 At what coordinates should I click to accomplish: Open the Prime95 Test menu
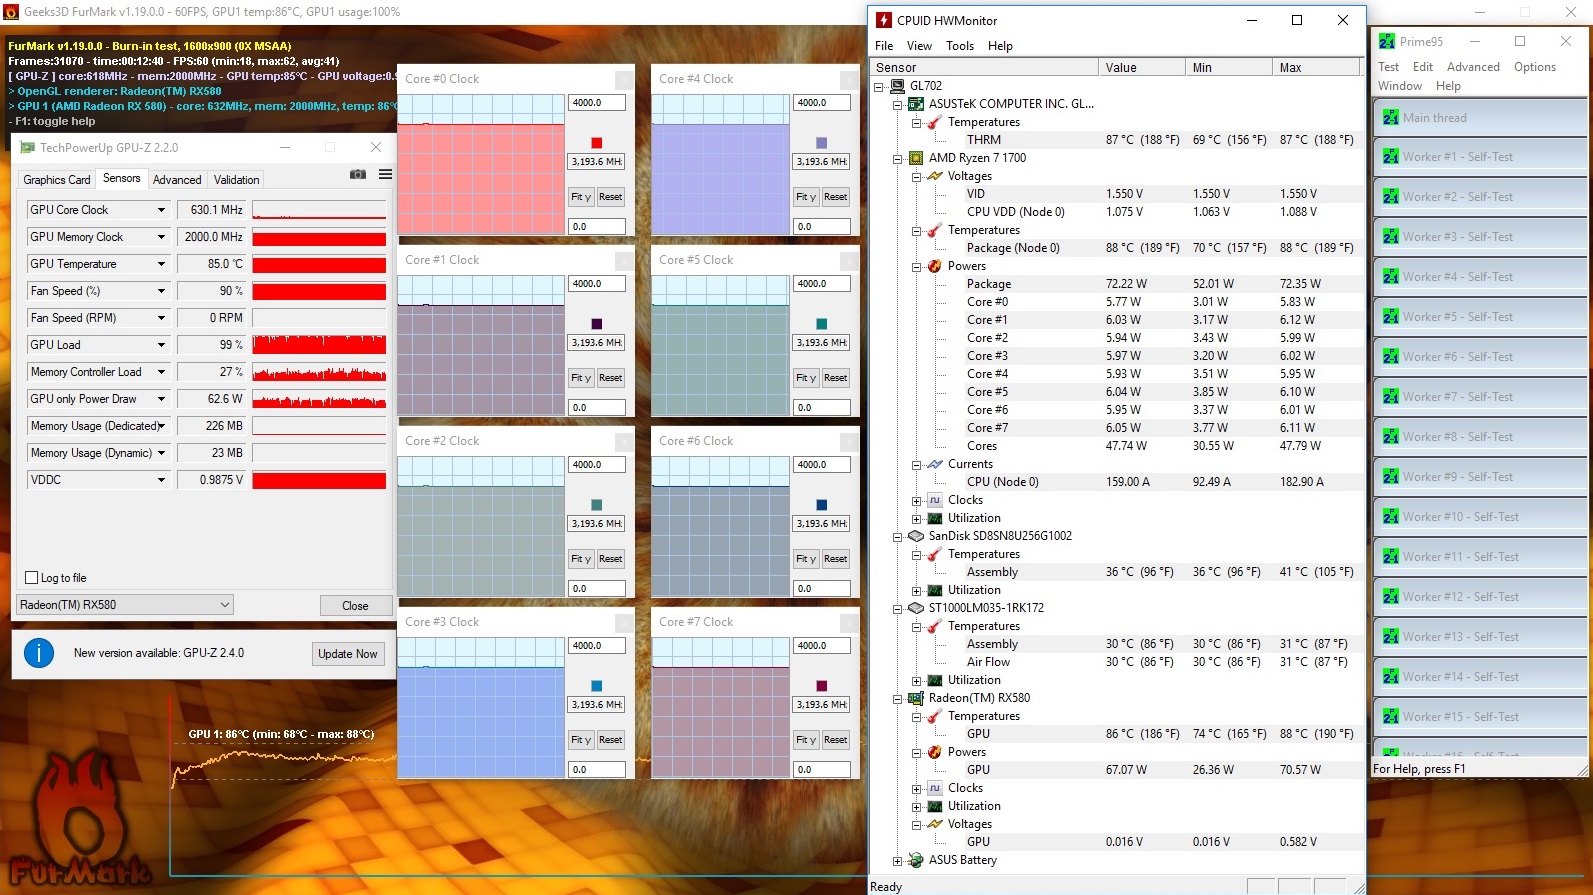pos(1388,67)
